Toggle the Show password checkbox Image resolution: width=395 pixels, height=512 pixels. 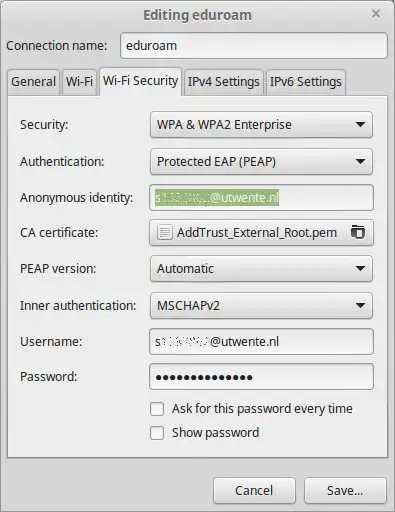click(x=157, y=433)
